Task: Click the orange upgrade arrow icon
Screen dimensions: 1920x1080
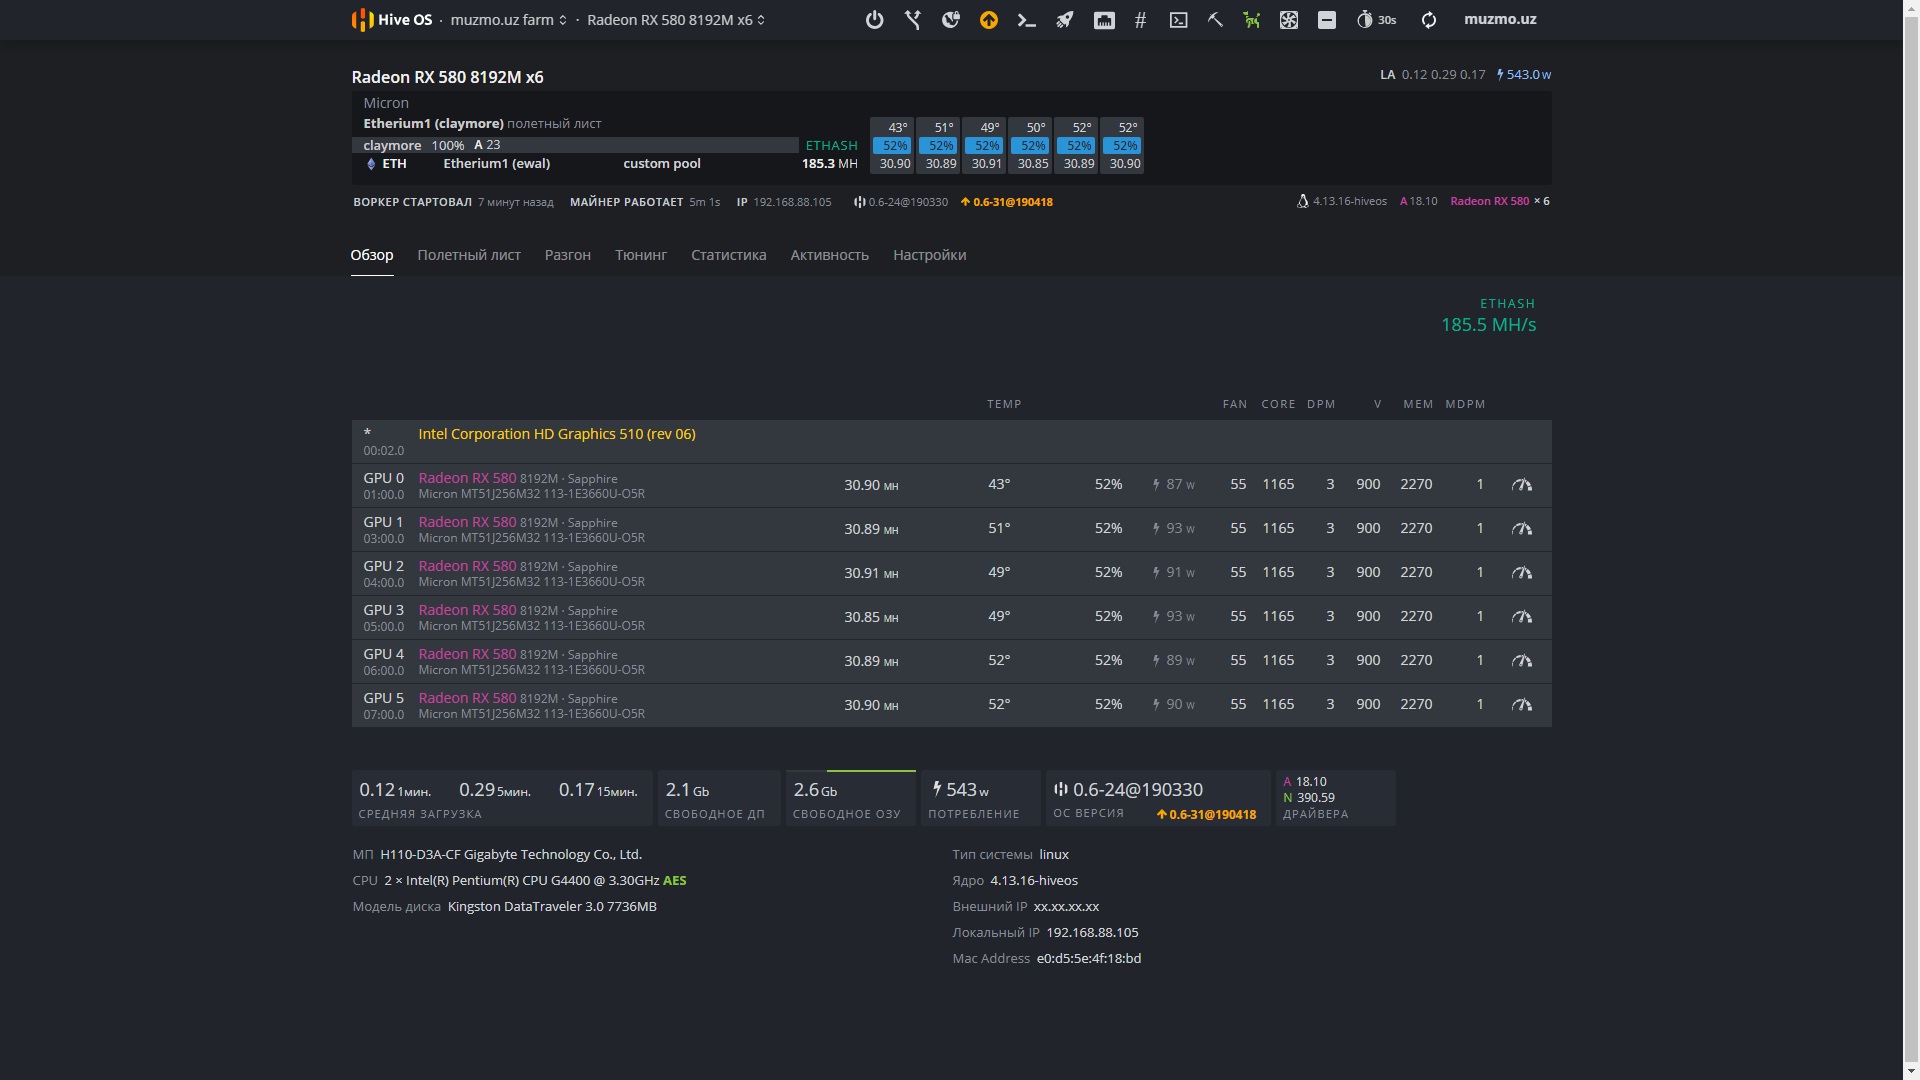Action: click(x=988, y=20)
